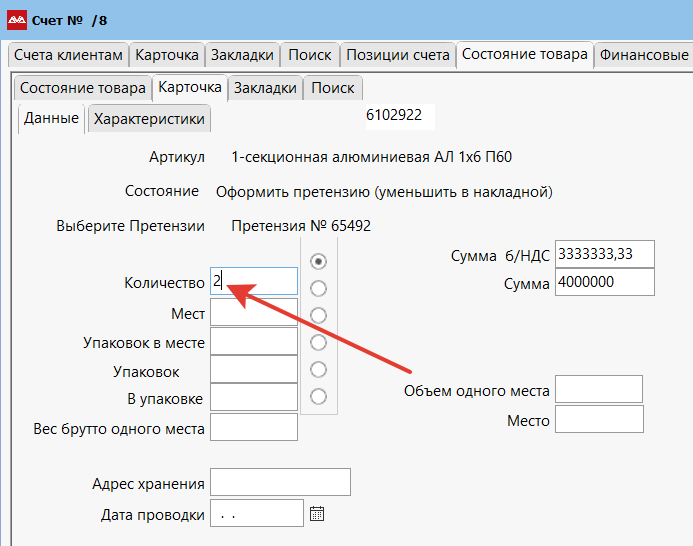This screenshot has width=693, height=546.
Task: Select the Данные tab
Action: pyautogui.click(x=51, y=118)
